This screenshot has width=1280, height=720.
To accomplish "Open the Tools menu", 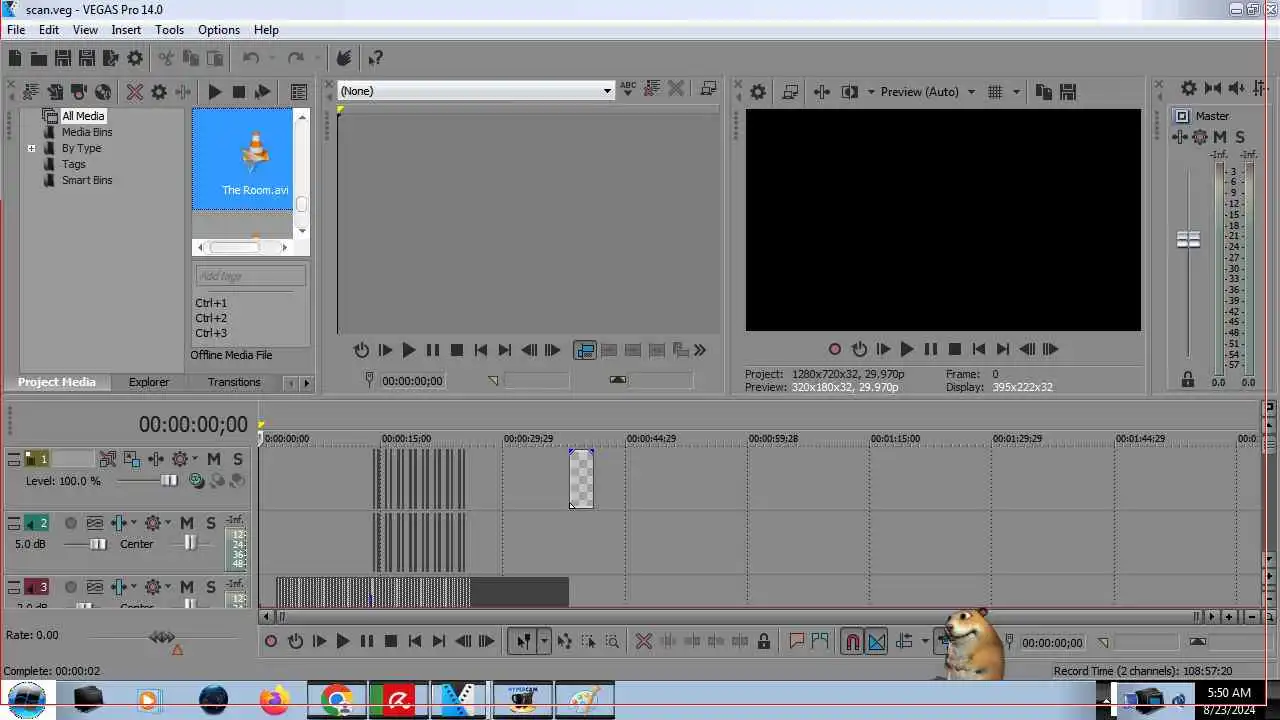I will coord(169,30).
